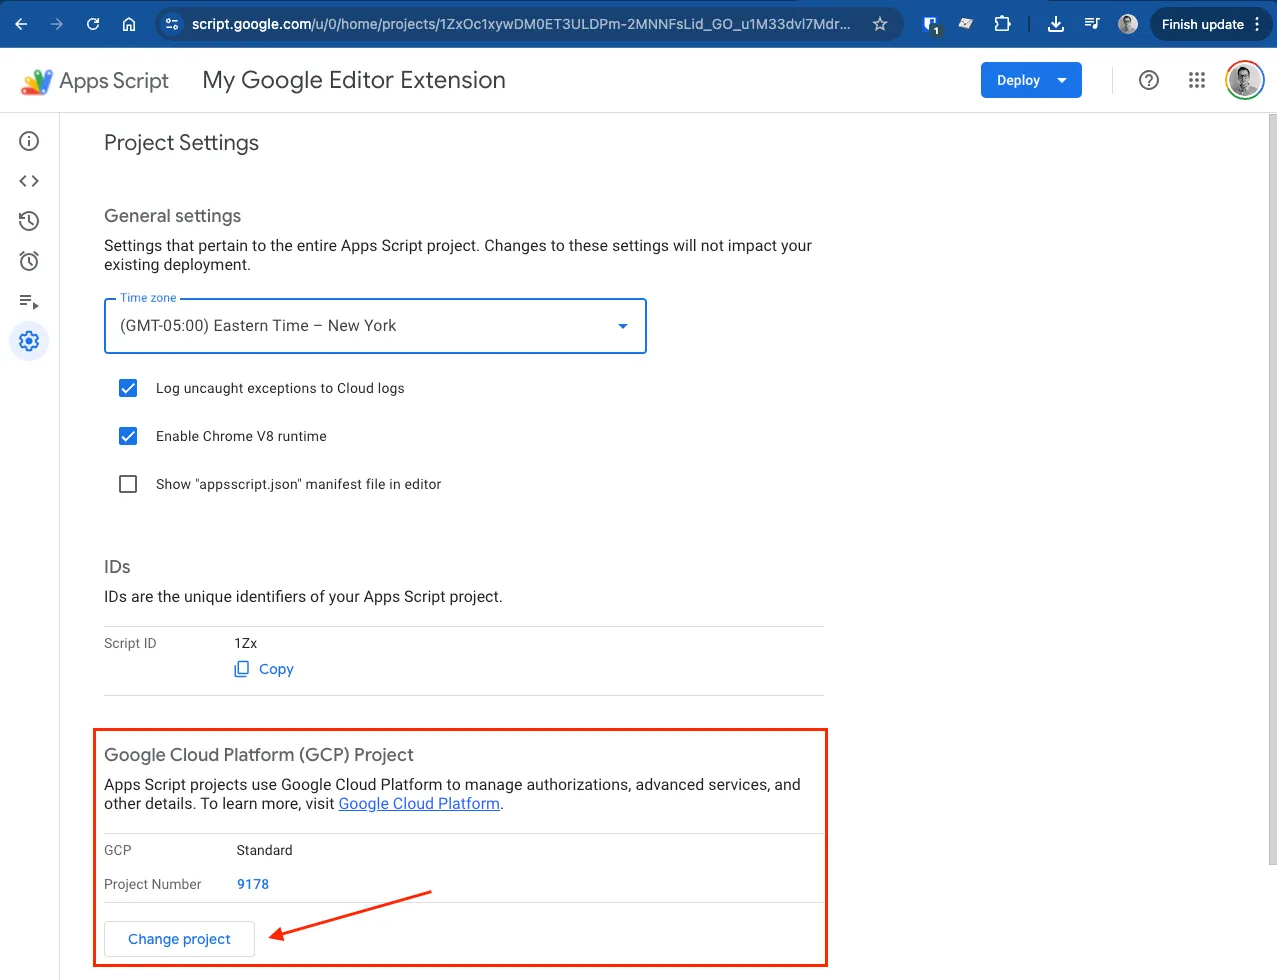Disable the Chrome V8 runtime checkbox

pos(128,436)
